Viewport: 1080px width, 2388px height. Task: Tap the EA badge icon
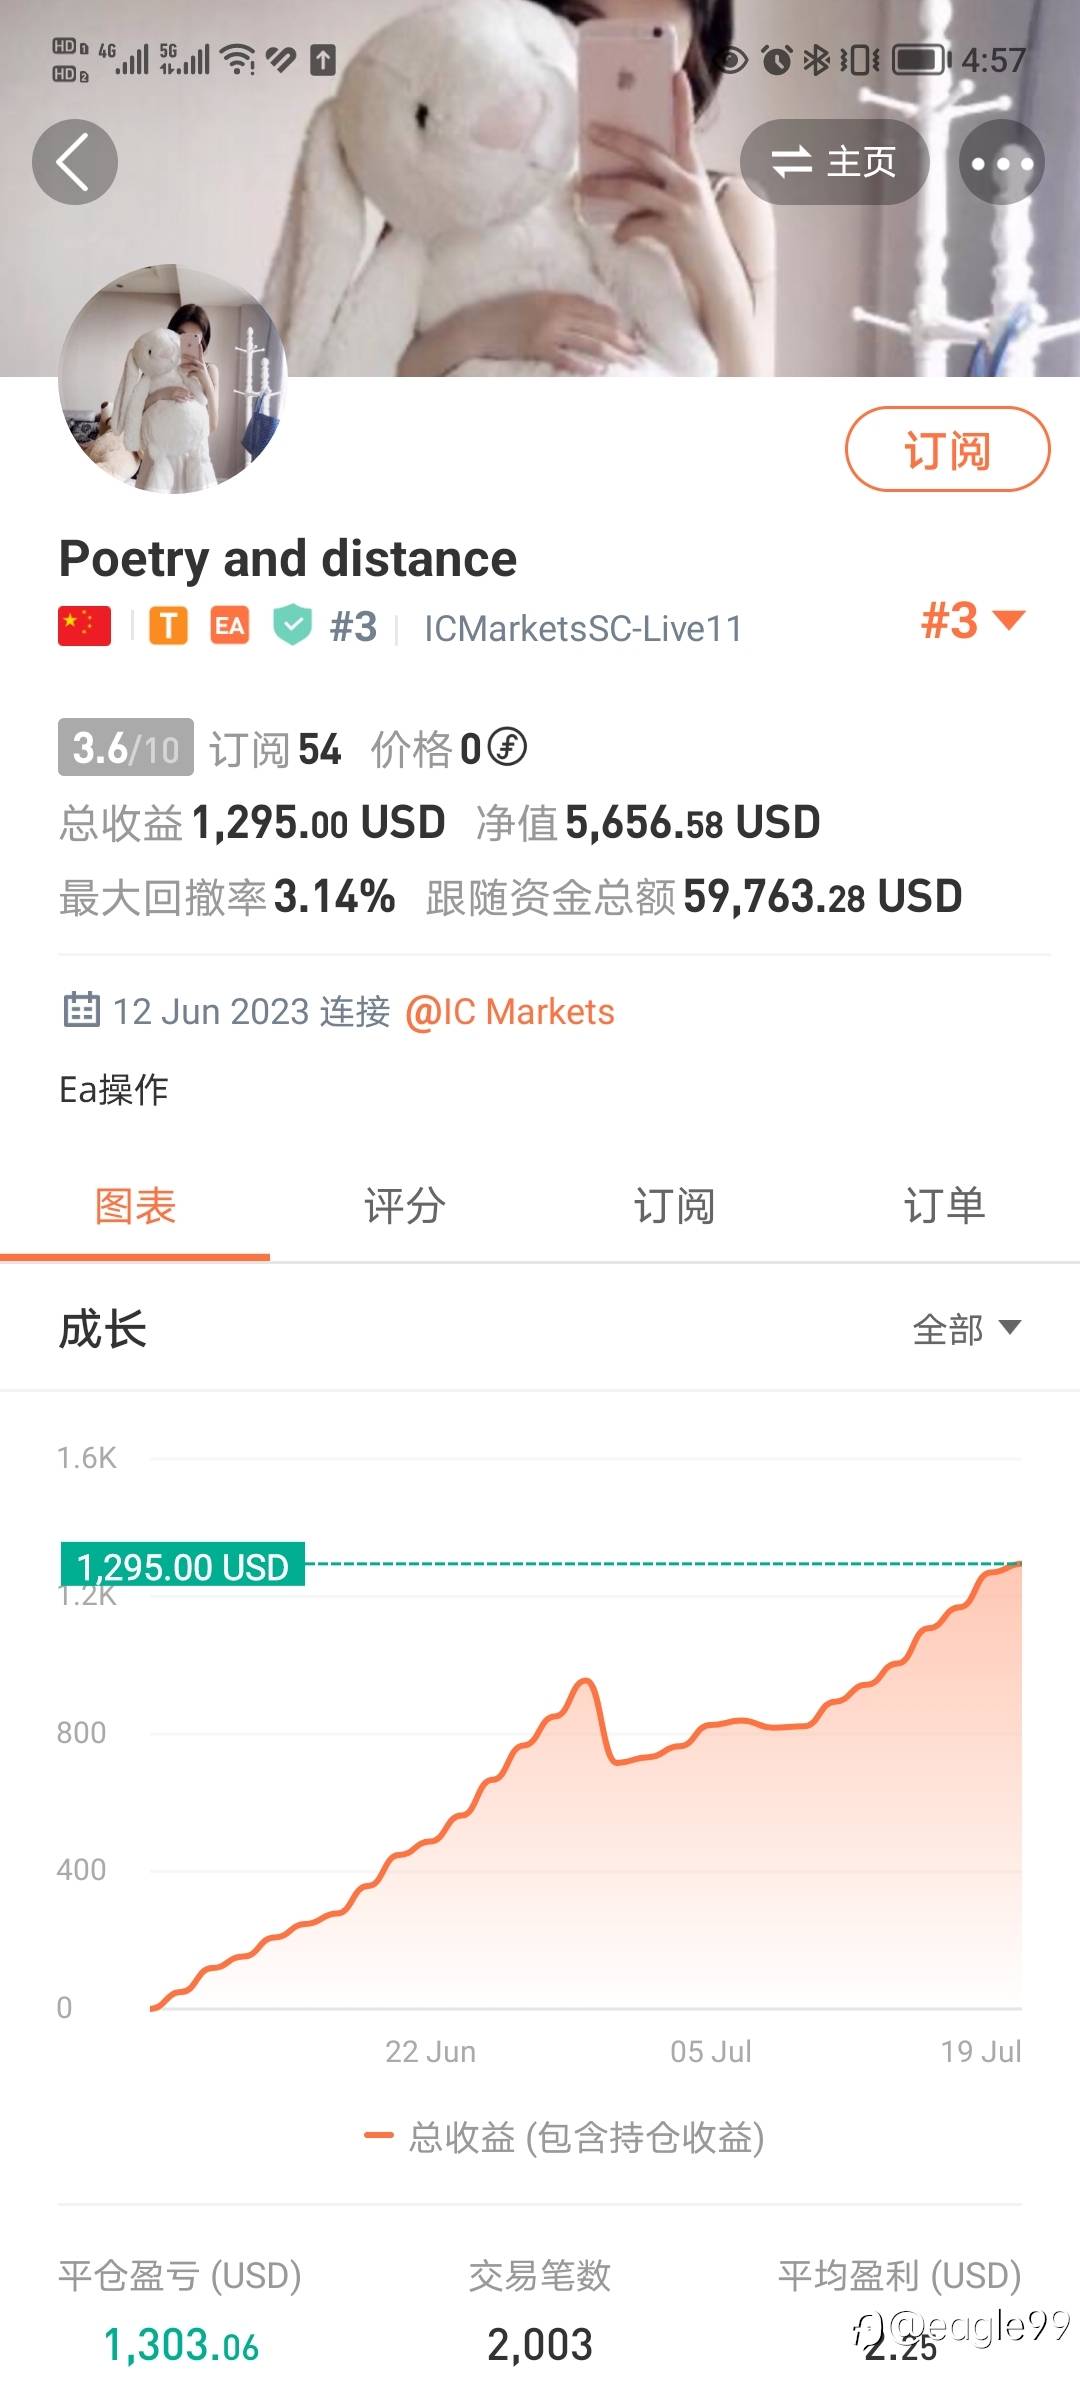229,626
